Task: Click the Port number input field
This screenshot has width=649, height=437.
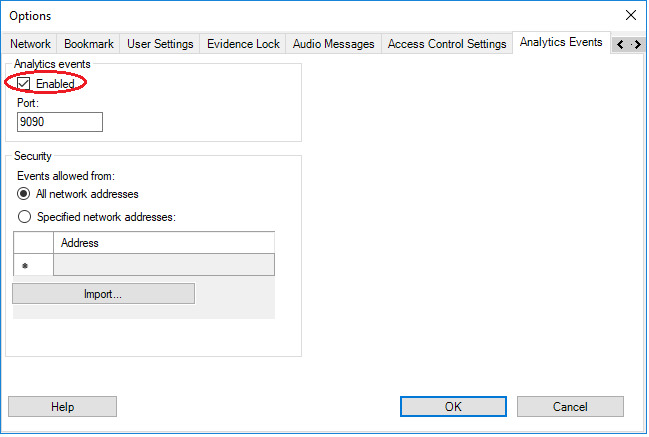Action: [60, 122]
